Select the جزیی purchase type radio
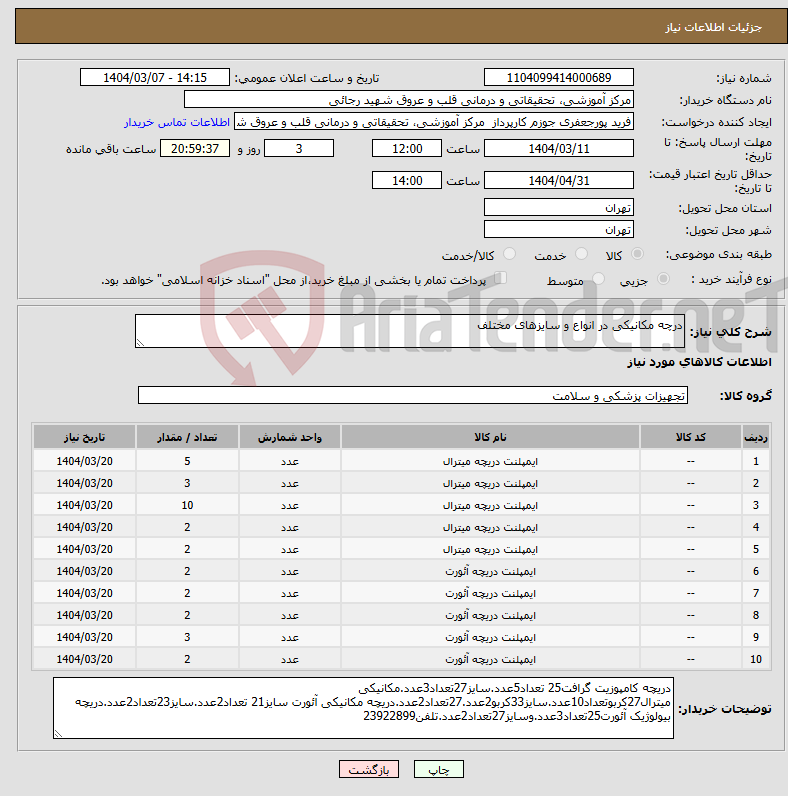Viewport: 788px width, 796px height. pos(663,279)
